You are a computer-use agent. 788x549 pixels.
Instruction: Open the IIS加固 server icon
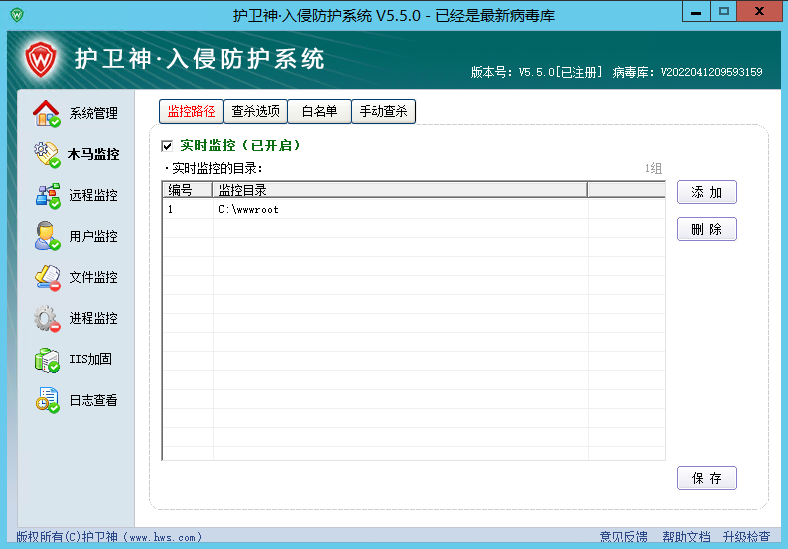(x=47, y=360)
